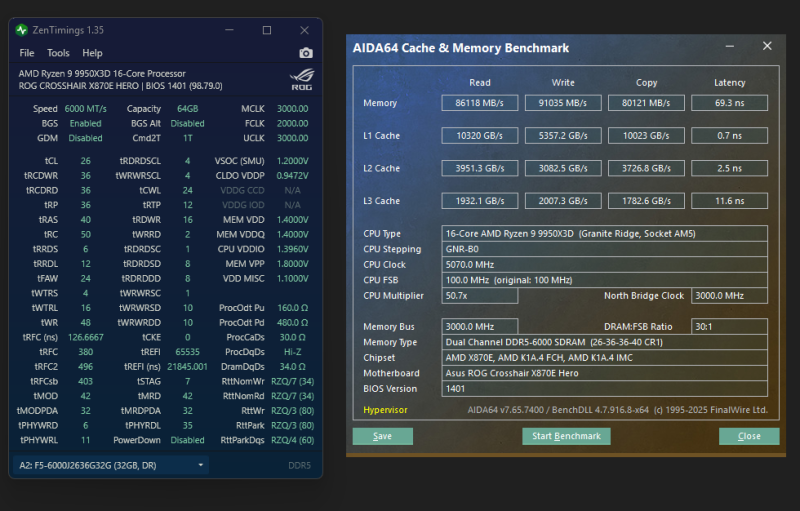This screenshot has width=800, height=511.
Task: Click Start Benchmark button
Action: (566, 436)
